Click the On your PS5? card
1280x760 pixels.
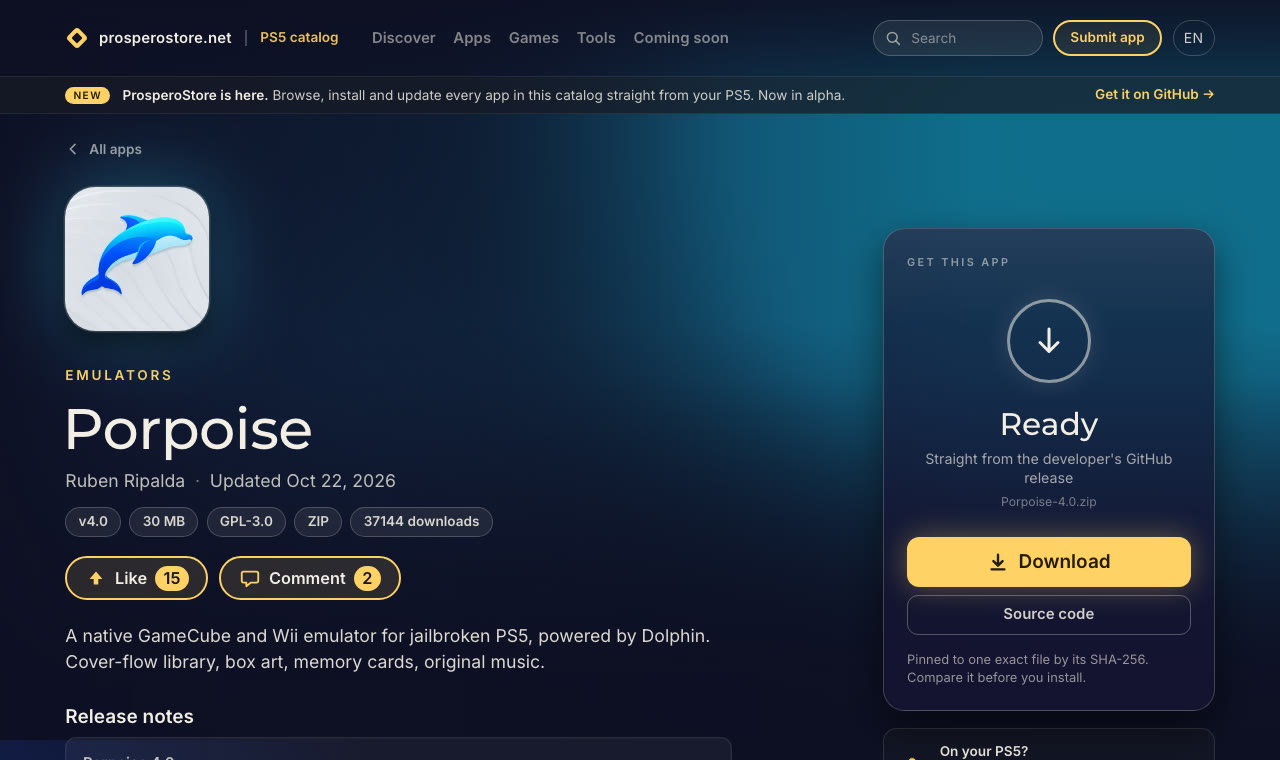click(1049, 745)
